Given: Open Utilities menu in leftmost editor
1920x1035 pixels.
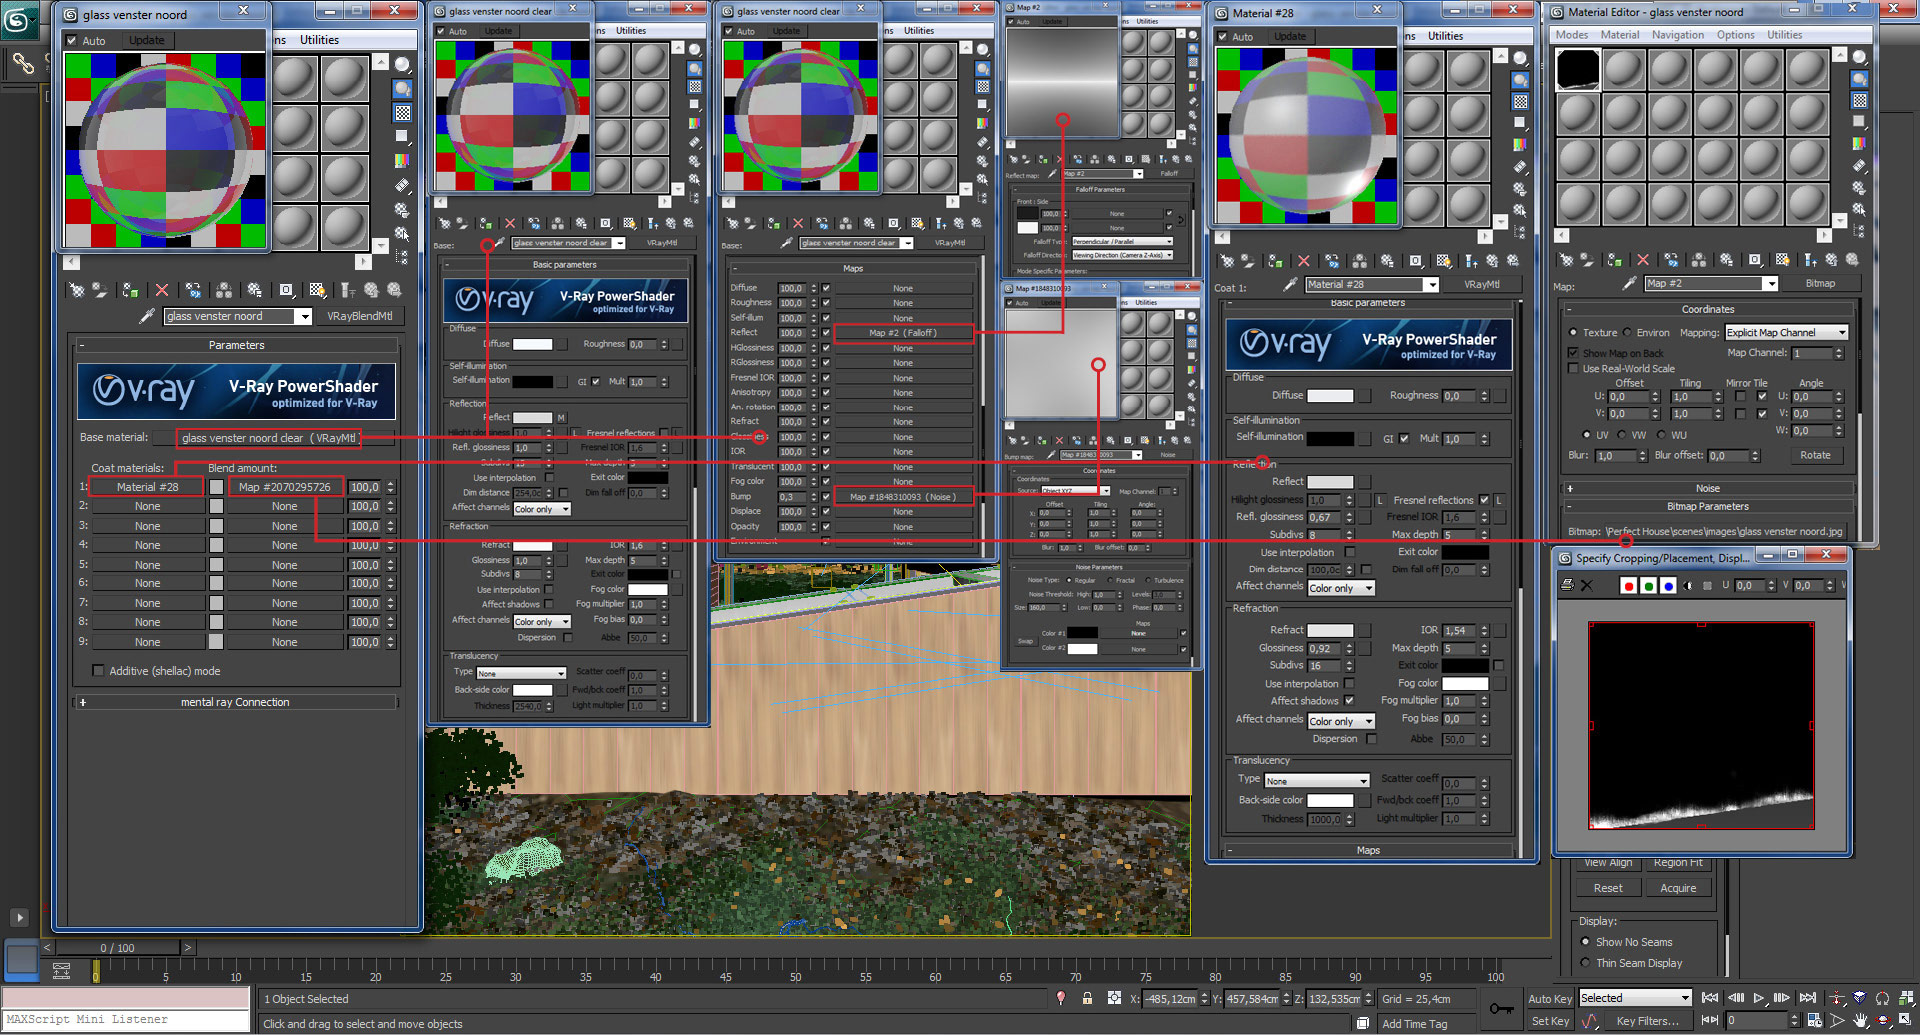Looking at the screenshot, I should [x=319, y=40].
